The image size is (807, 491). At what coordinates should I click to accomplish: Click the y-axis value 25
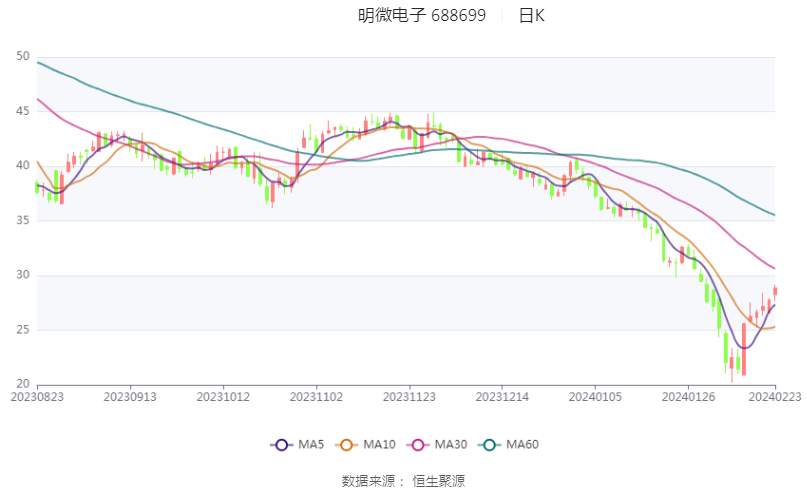(23, 329)
